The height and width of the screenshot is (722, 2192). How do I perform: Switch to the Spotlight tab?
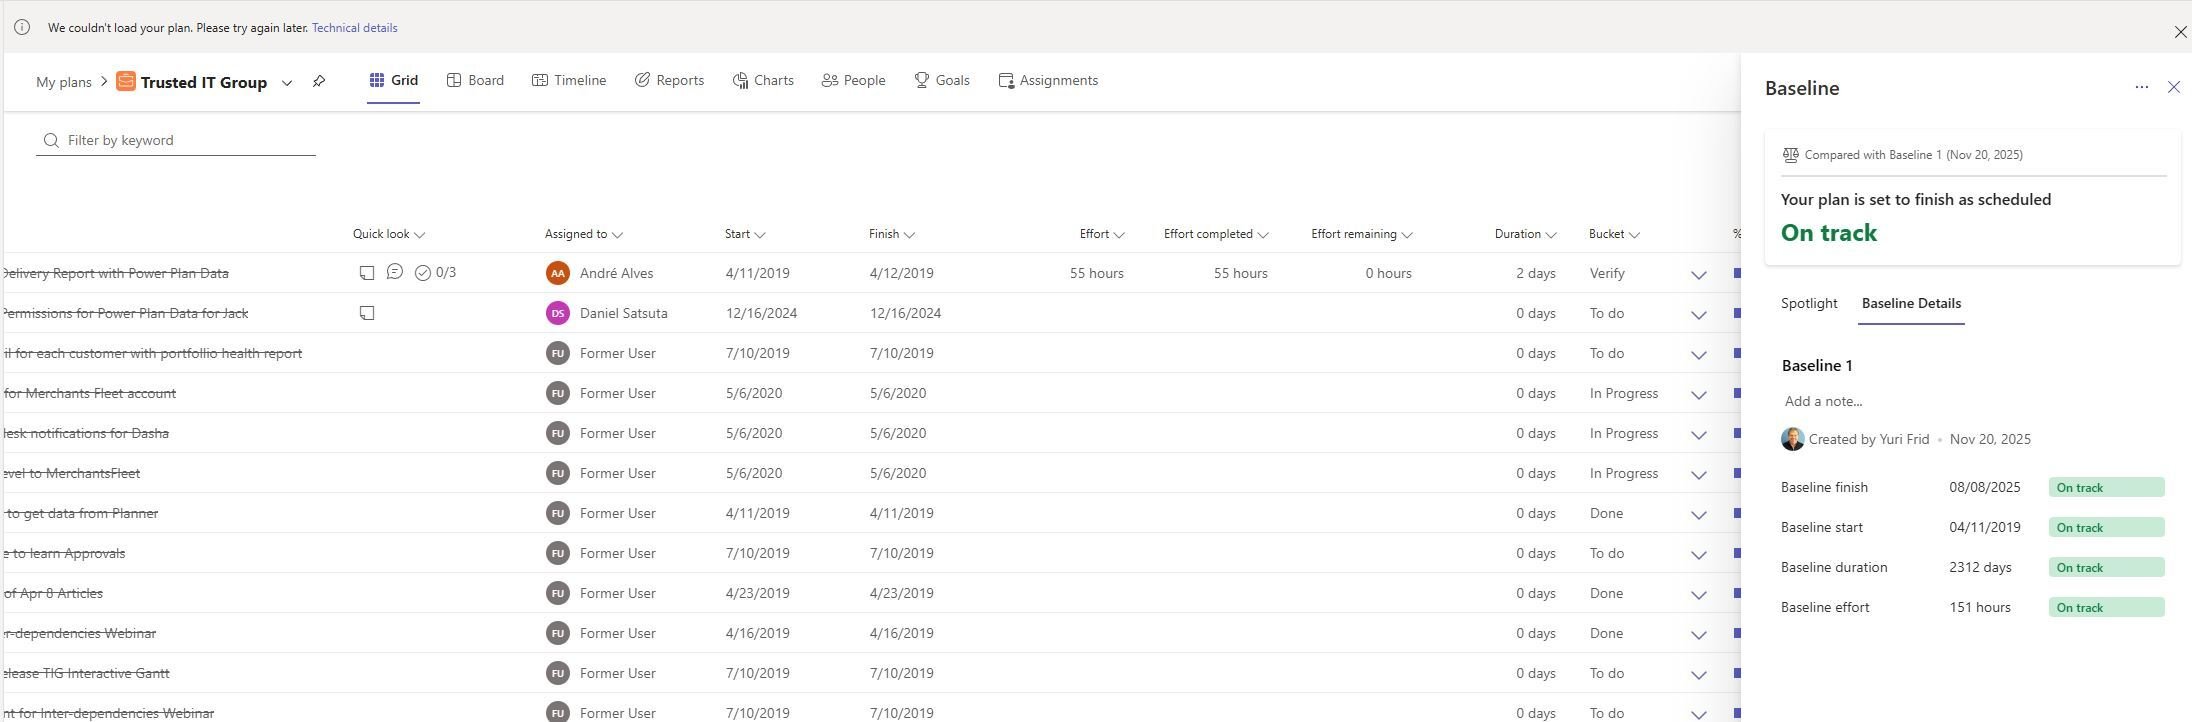pos(1808,303)
